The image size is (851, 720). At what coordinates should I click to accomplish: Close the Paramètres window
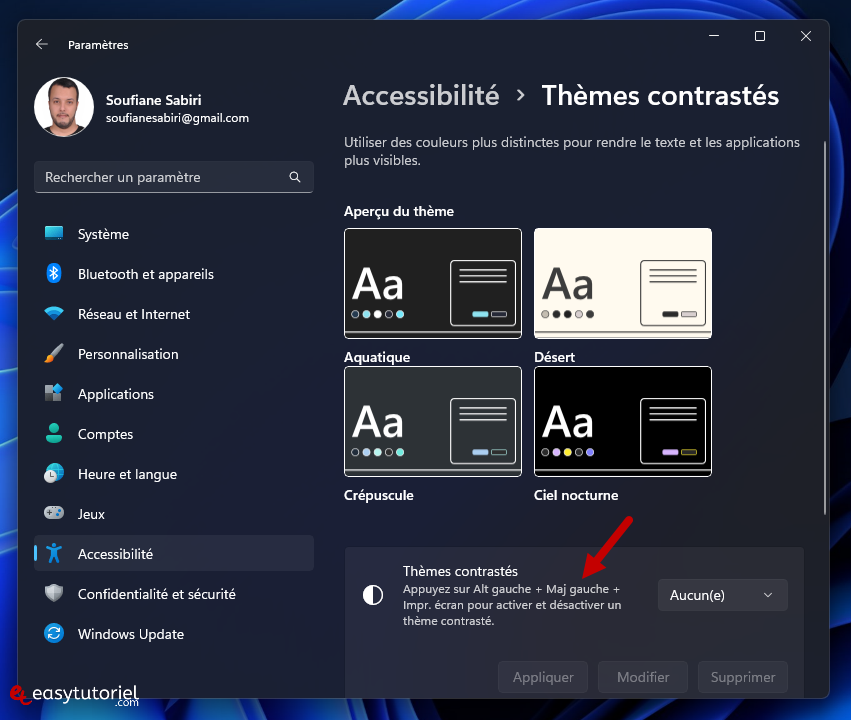[805, 36]
